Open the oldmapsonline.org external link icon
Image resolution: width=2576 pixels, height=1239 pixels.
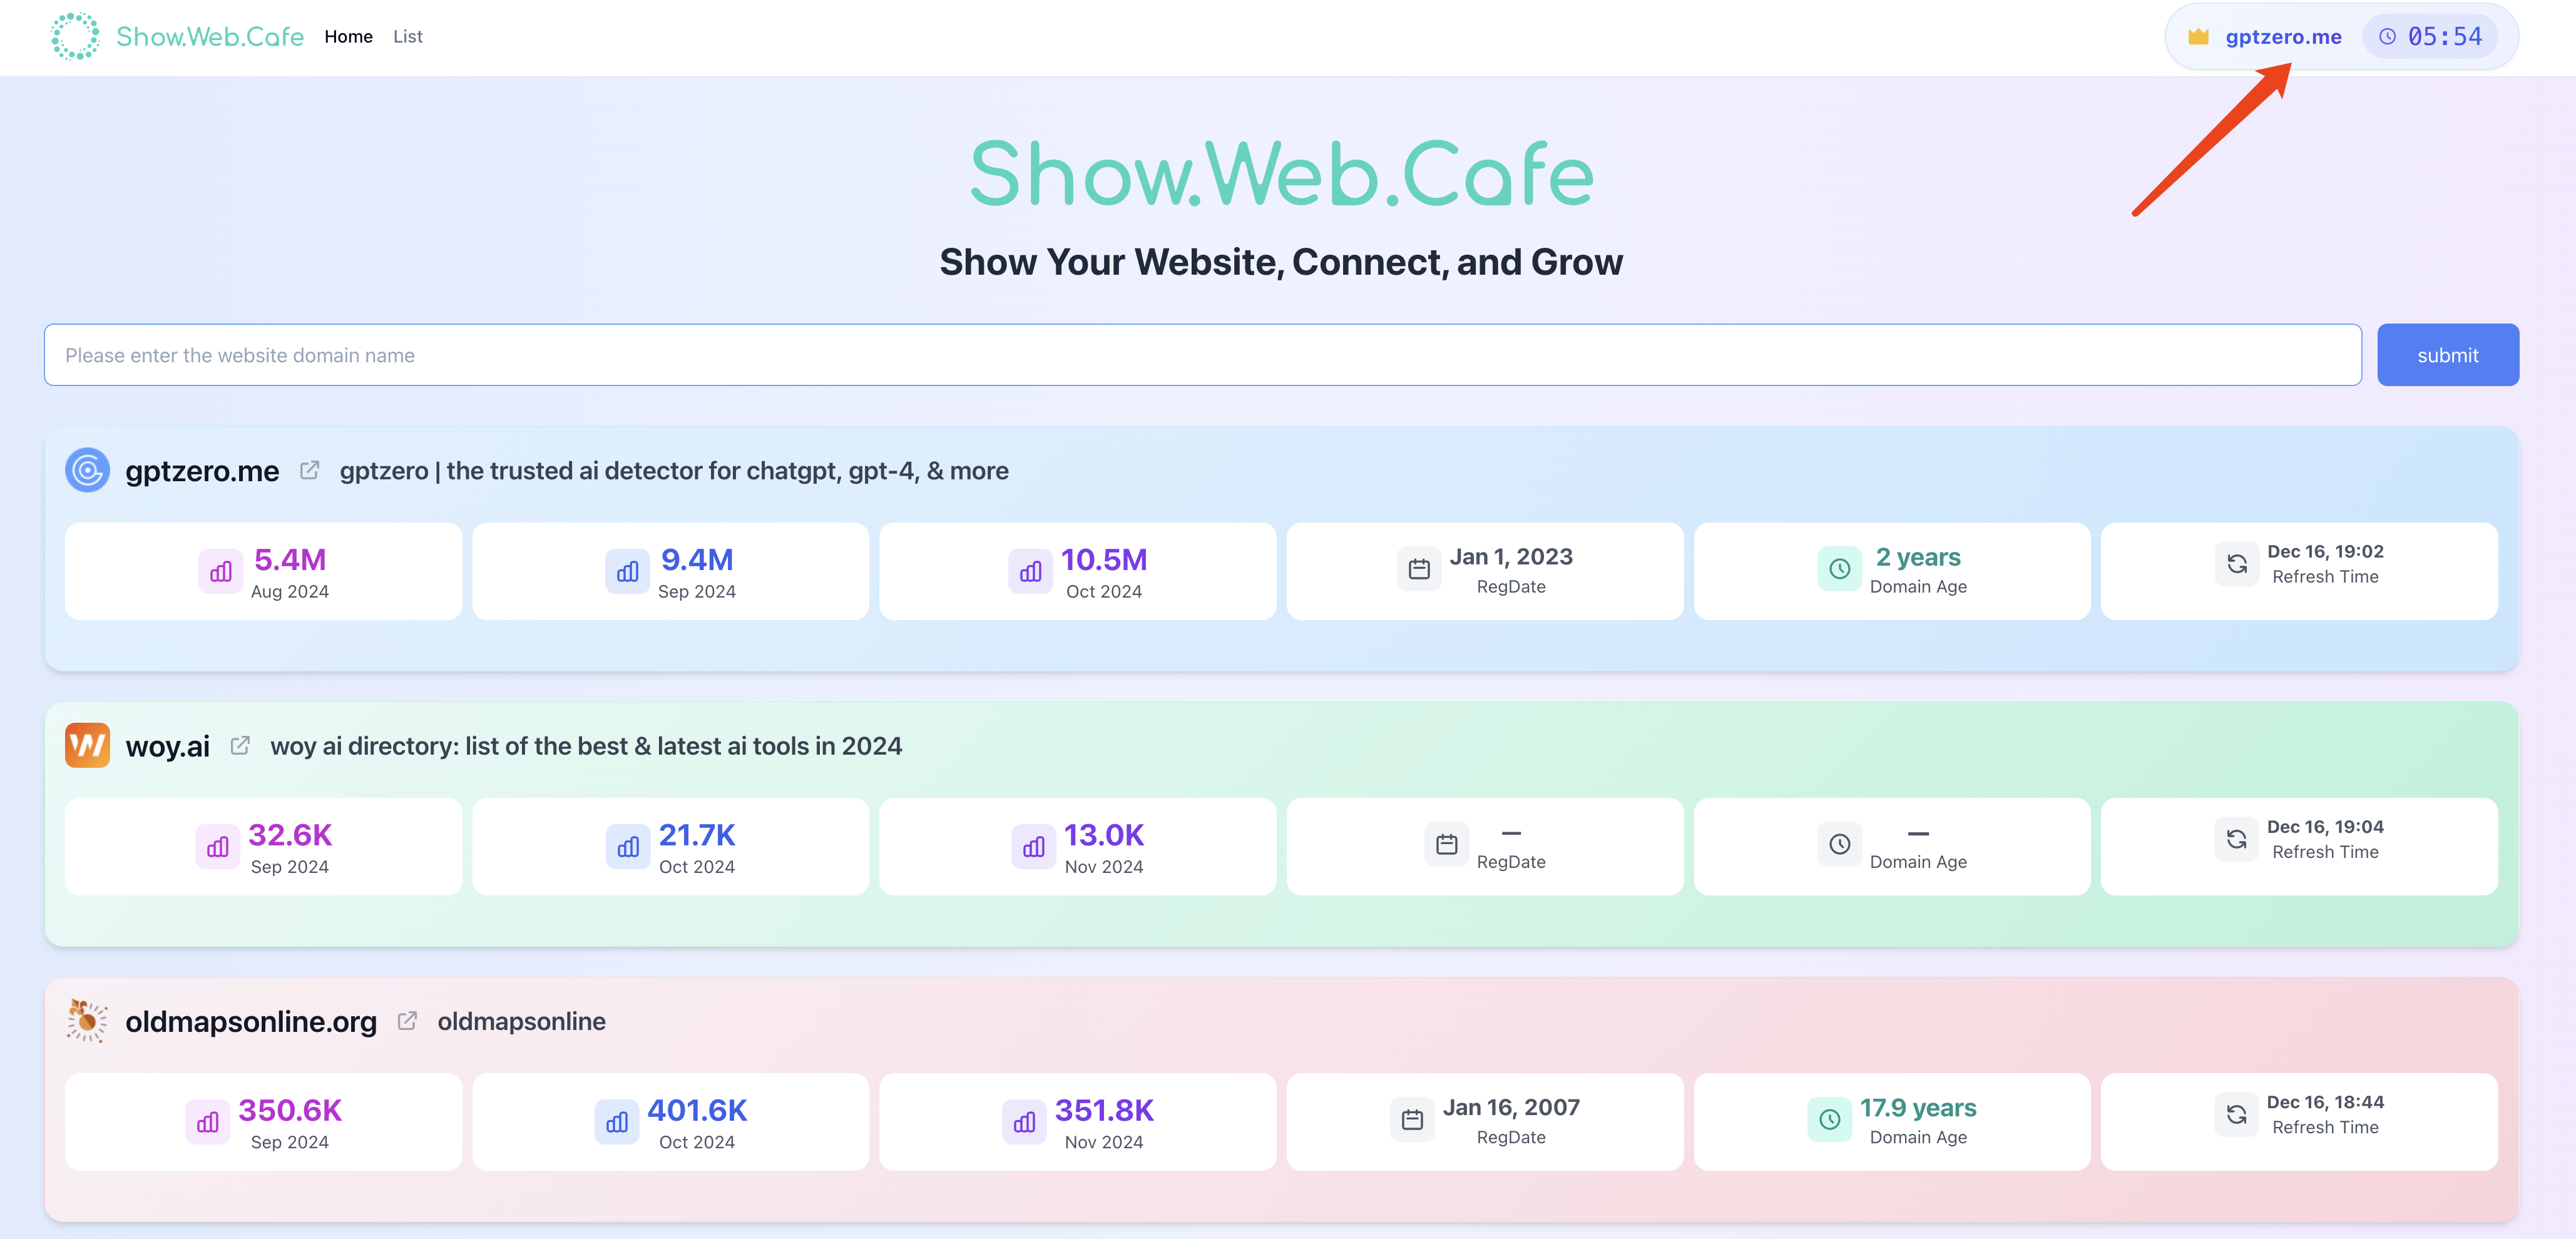(407, 1021)
